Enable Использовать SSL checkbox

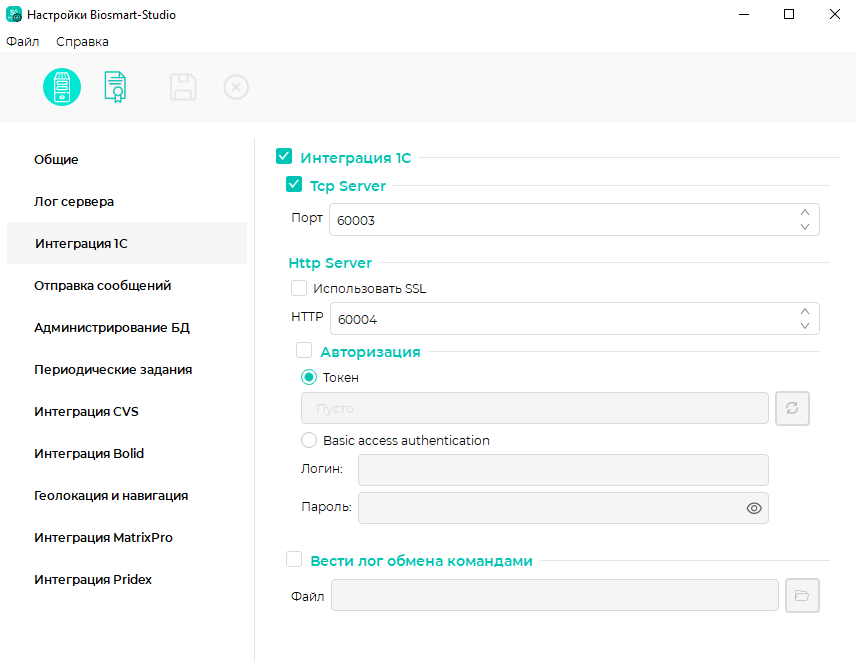(x=299, y=288)
